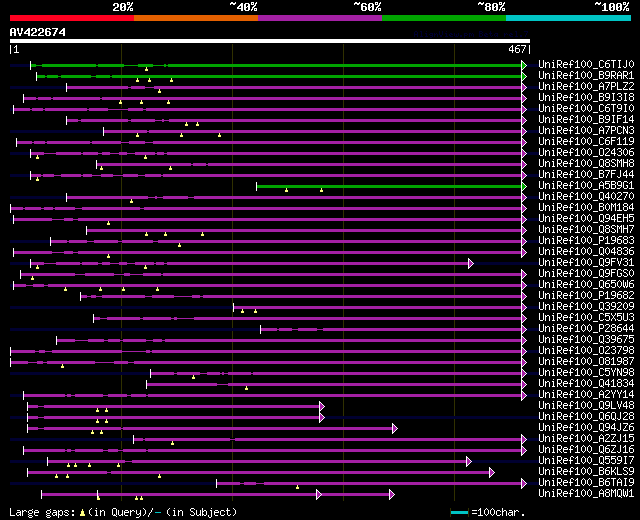Select the UniRef100_A2ZJ15 label
Image resolution: width=640 pixels, height=520 pixels.
(x=586, y=439)
